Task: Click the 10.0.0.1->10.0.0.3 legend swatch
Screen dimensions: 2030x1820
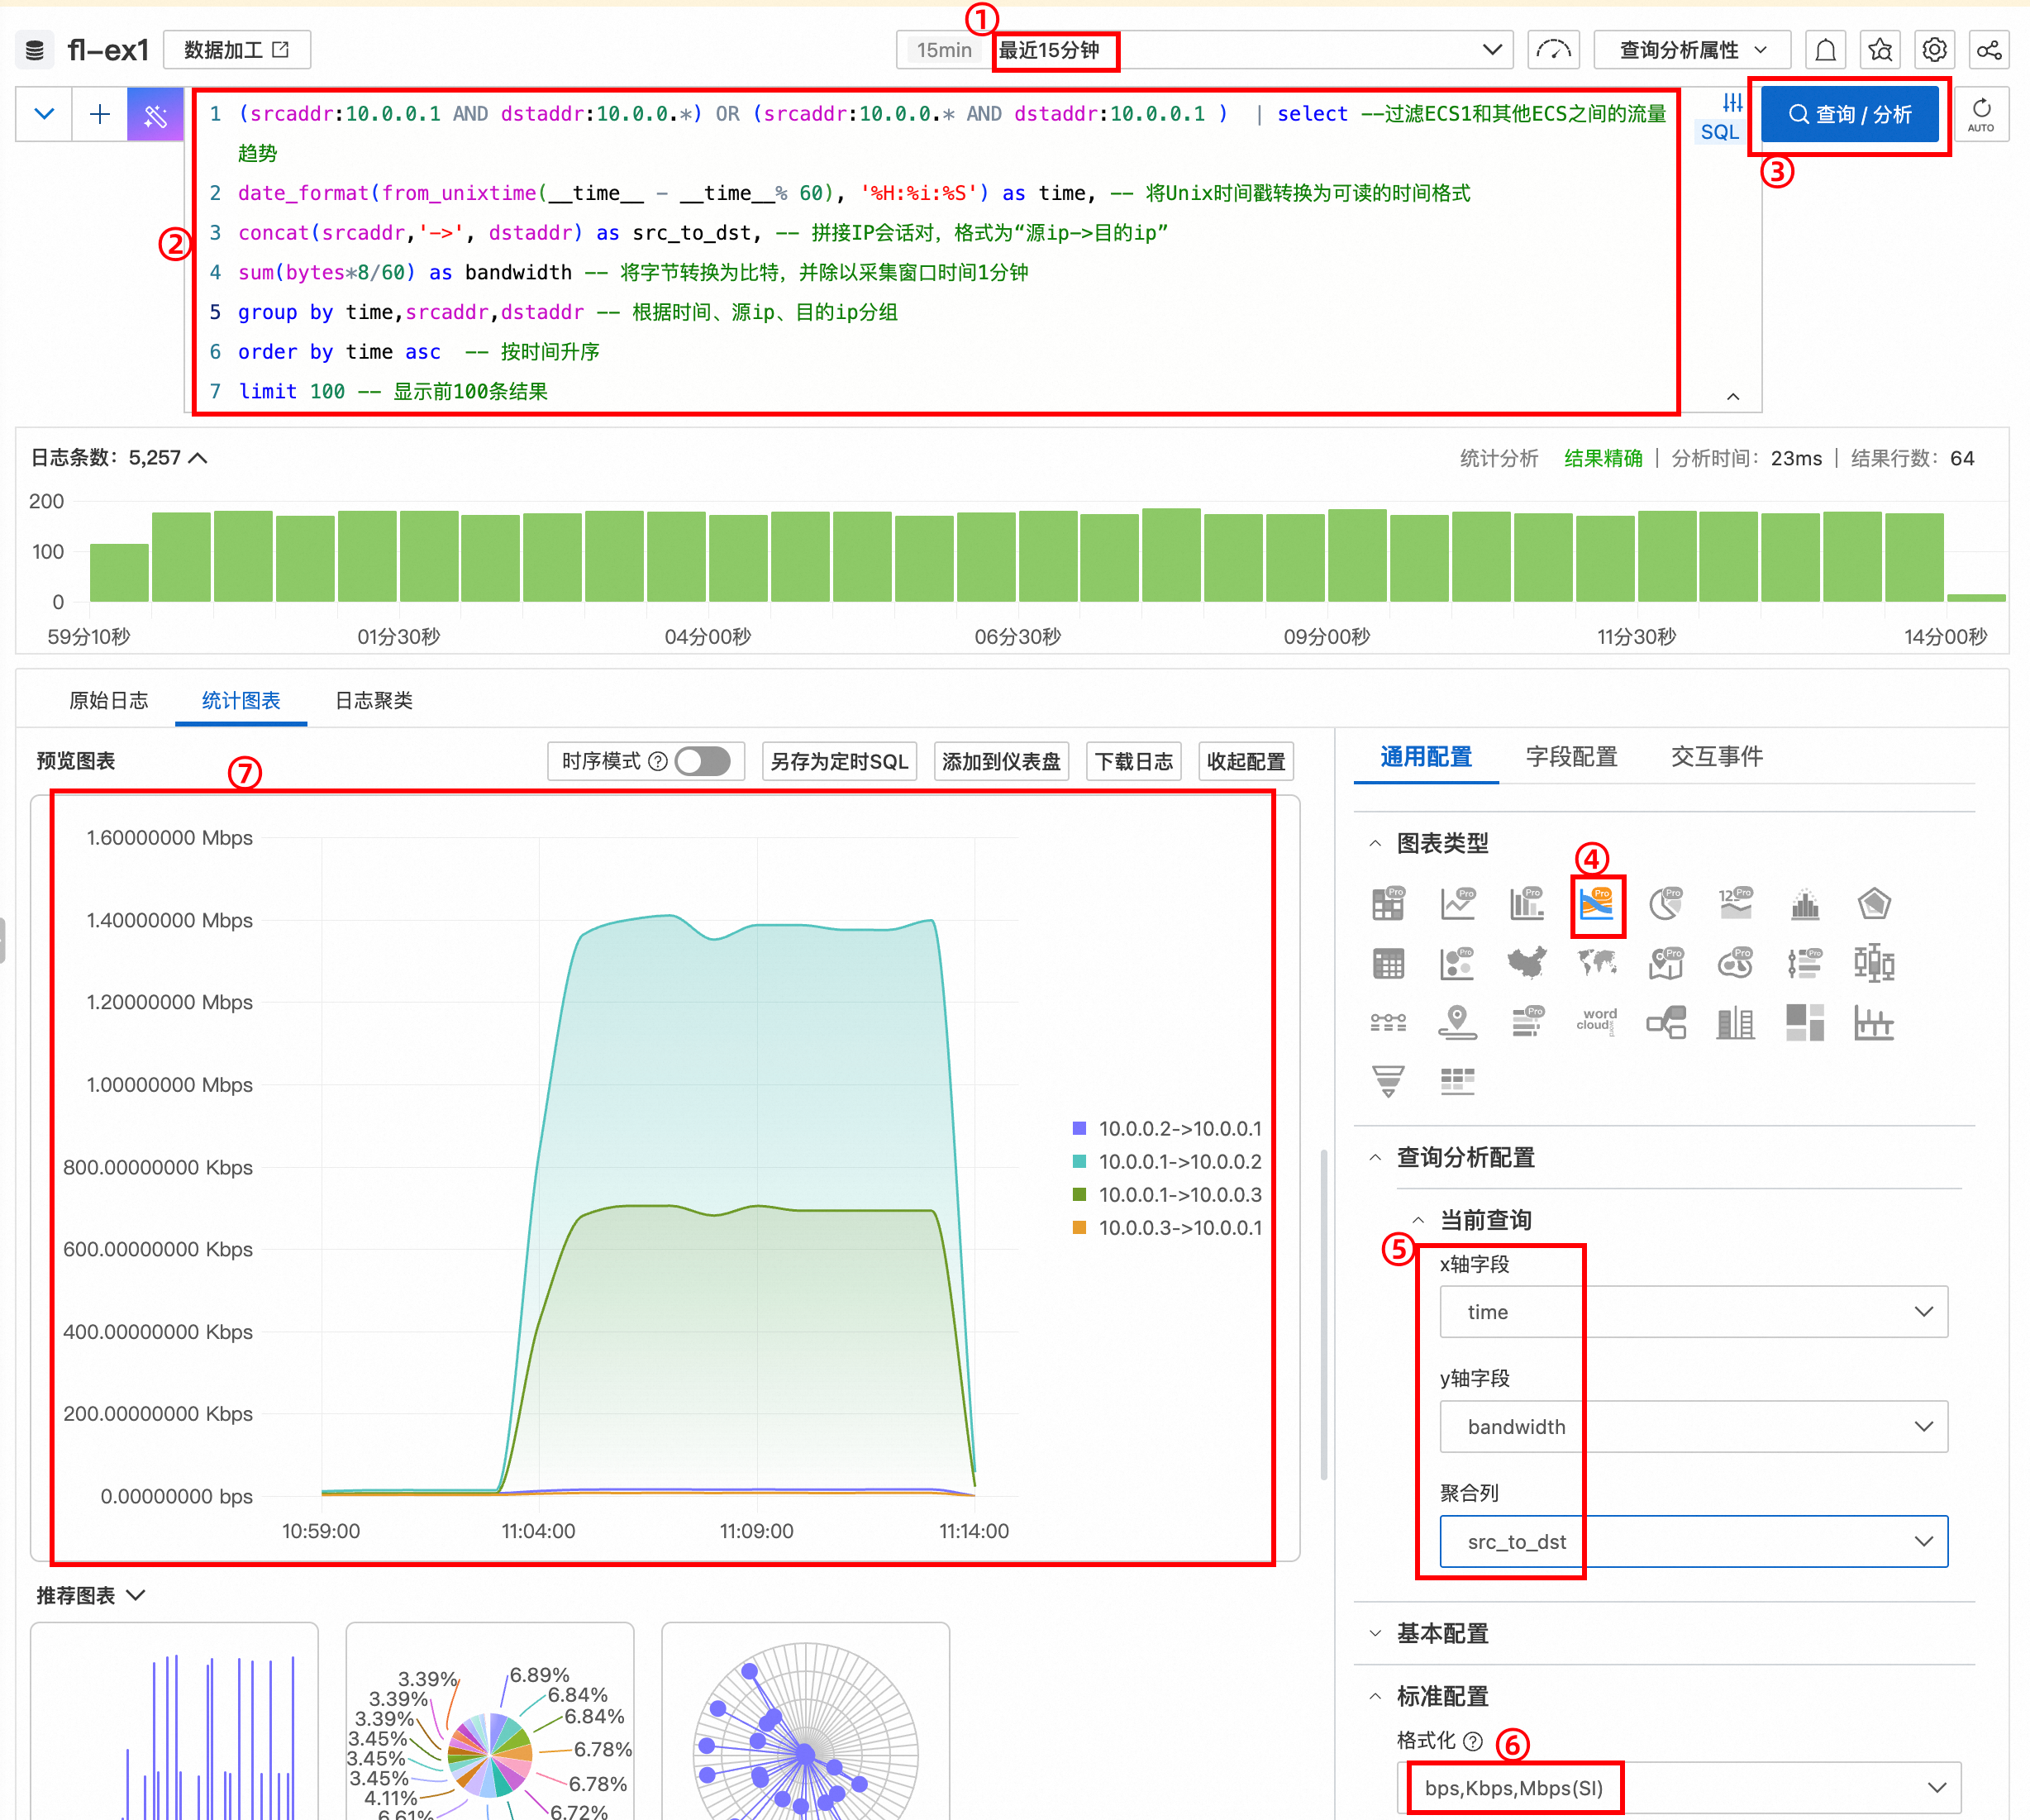Action: tap(1080, 1194)
